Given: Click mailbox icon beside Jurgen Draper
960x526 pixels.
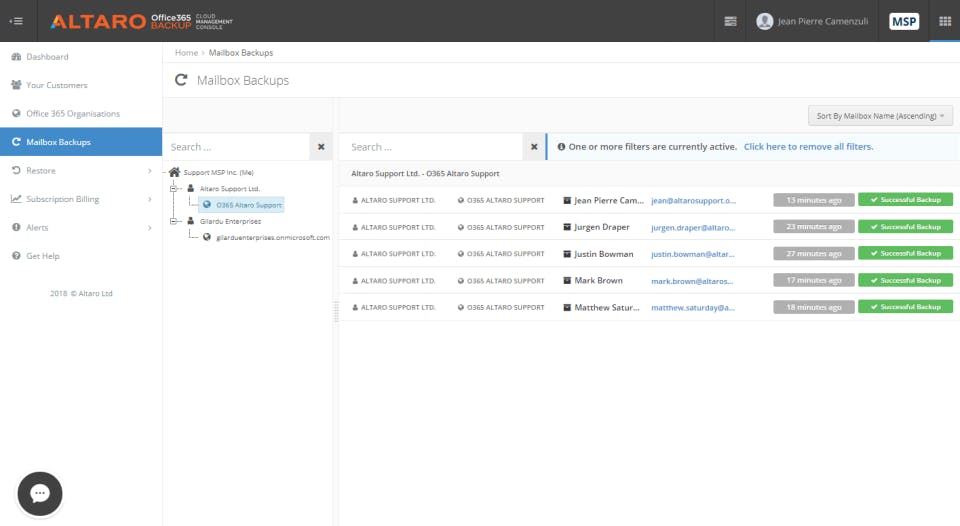Looking at the screenshot, I should coord(567,227).
